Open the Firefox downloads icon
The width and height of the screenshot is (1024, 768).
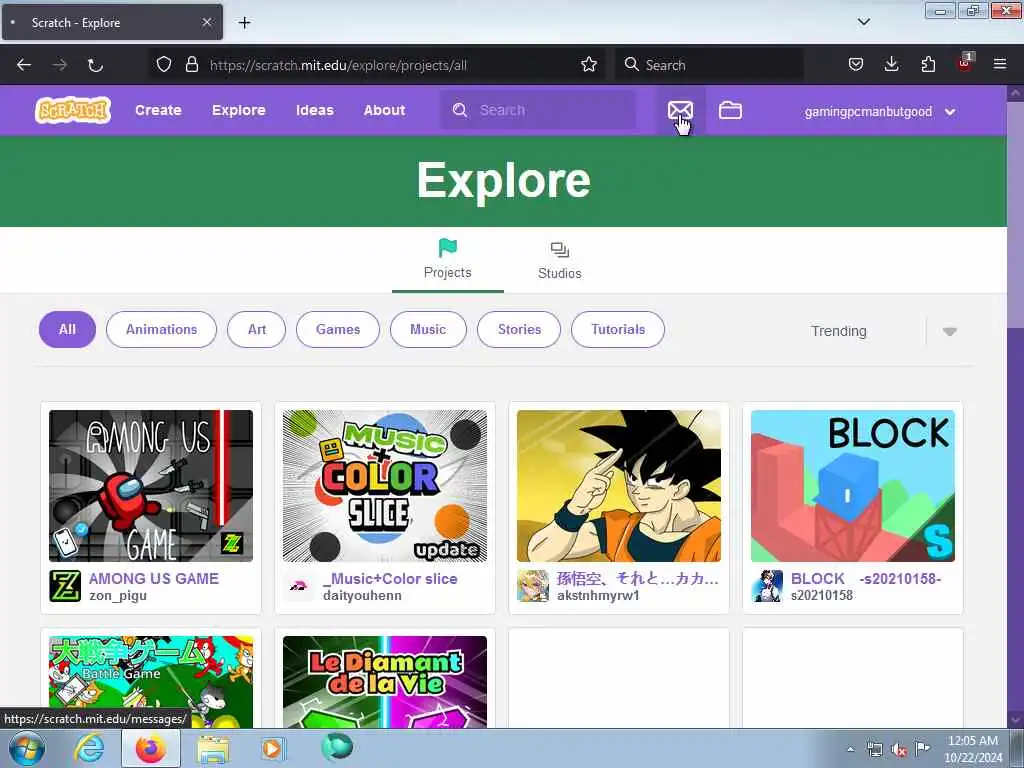[891, 64]
